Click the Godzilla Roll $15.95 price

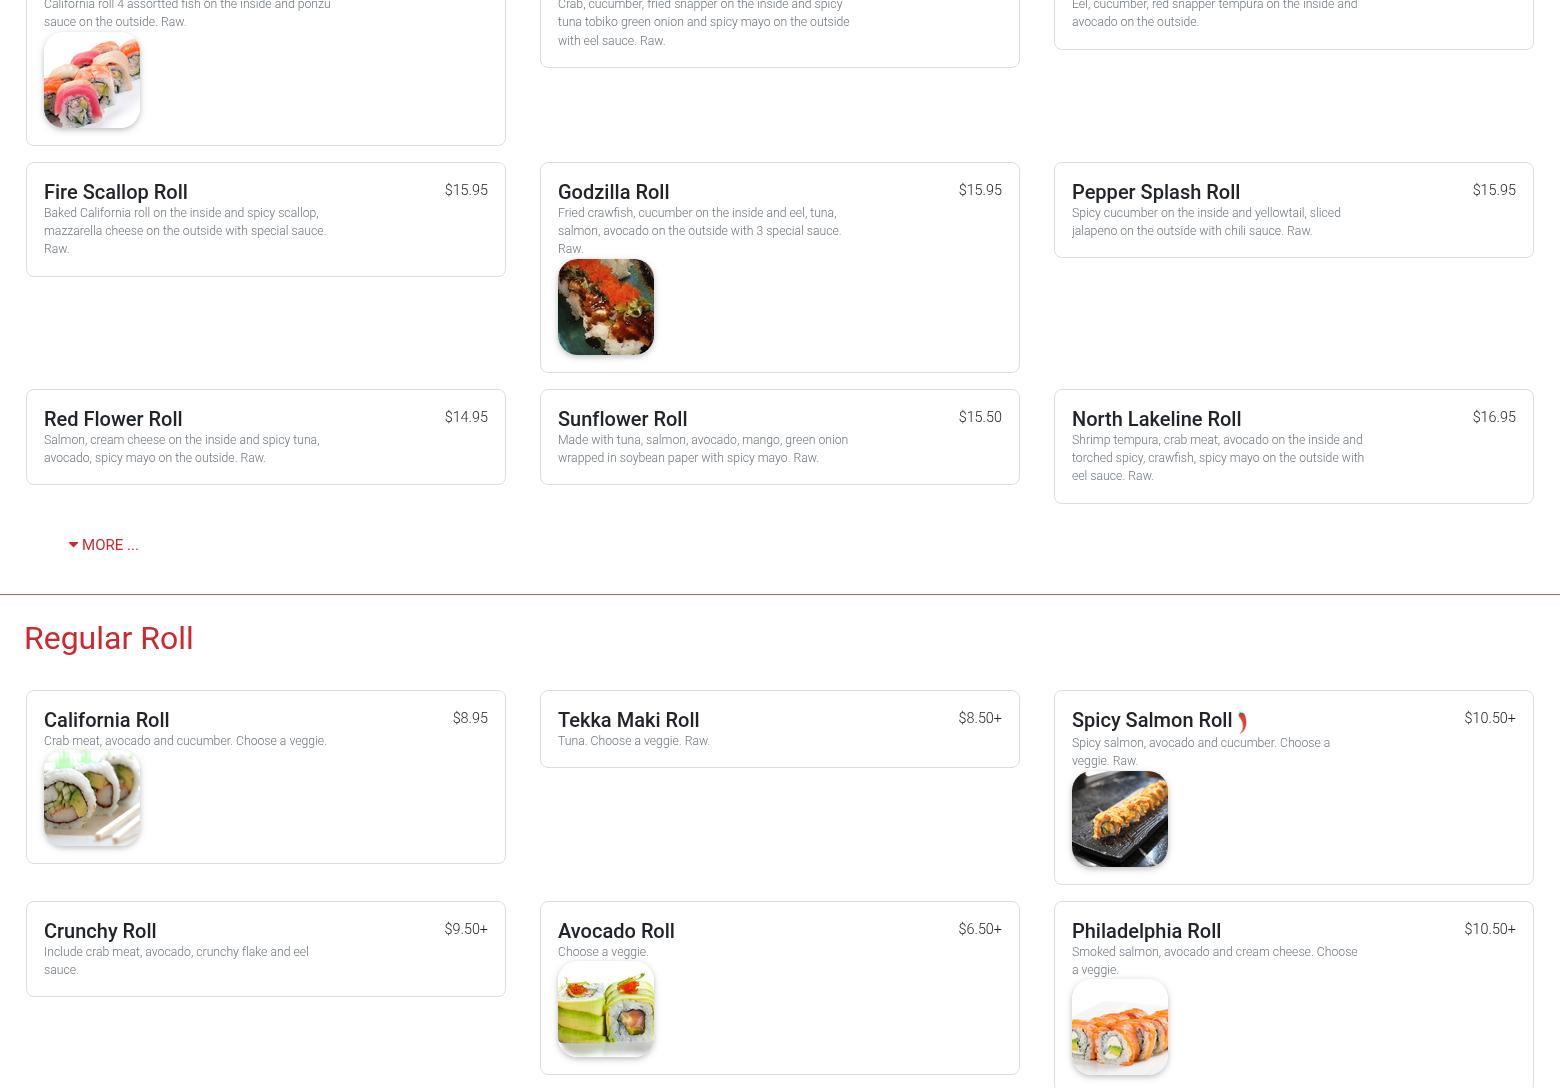coord(980,190)
